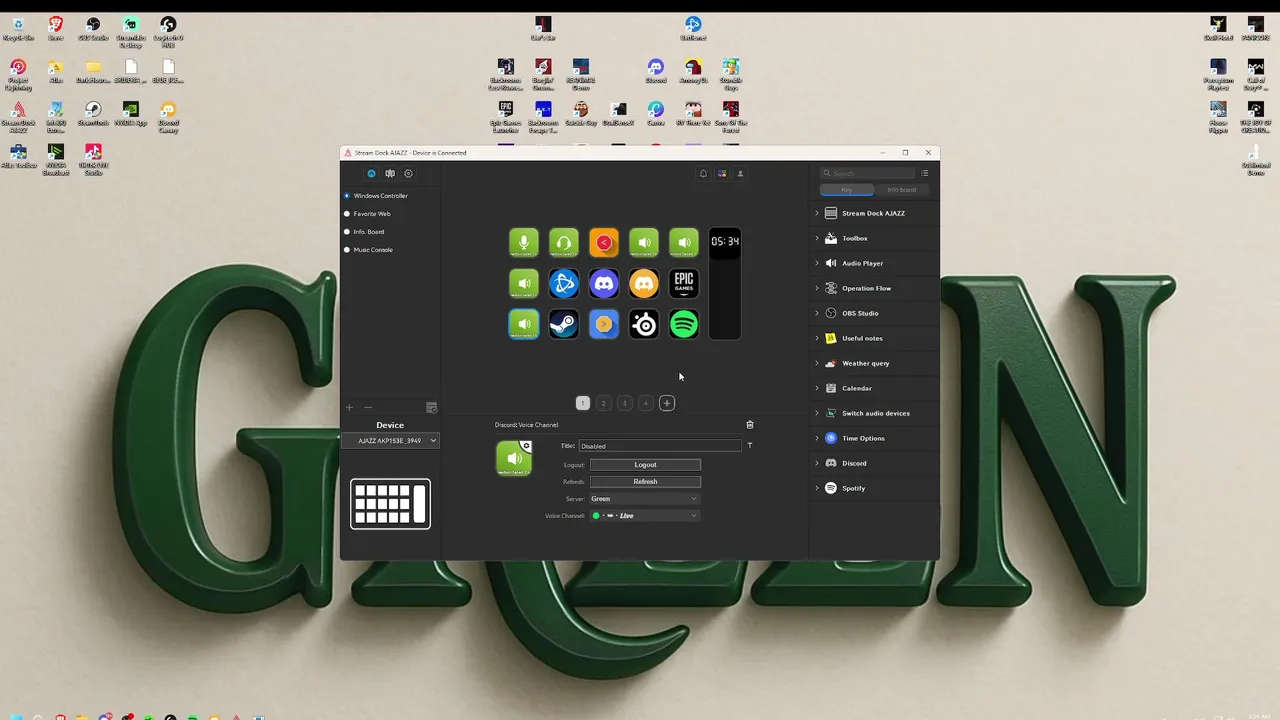Open the settings gear in left panel
This screenshot has height=720, width=1280.
point(408,173)
